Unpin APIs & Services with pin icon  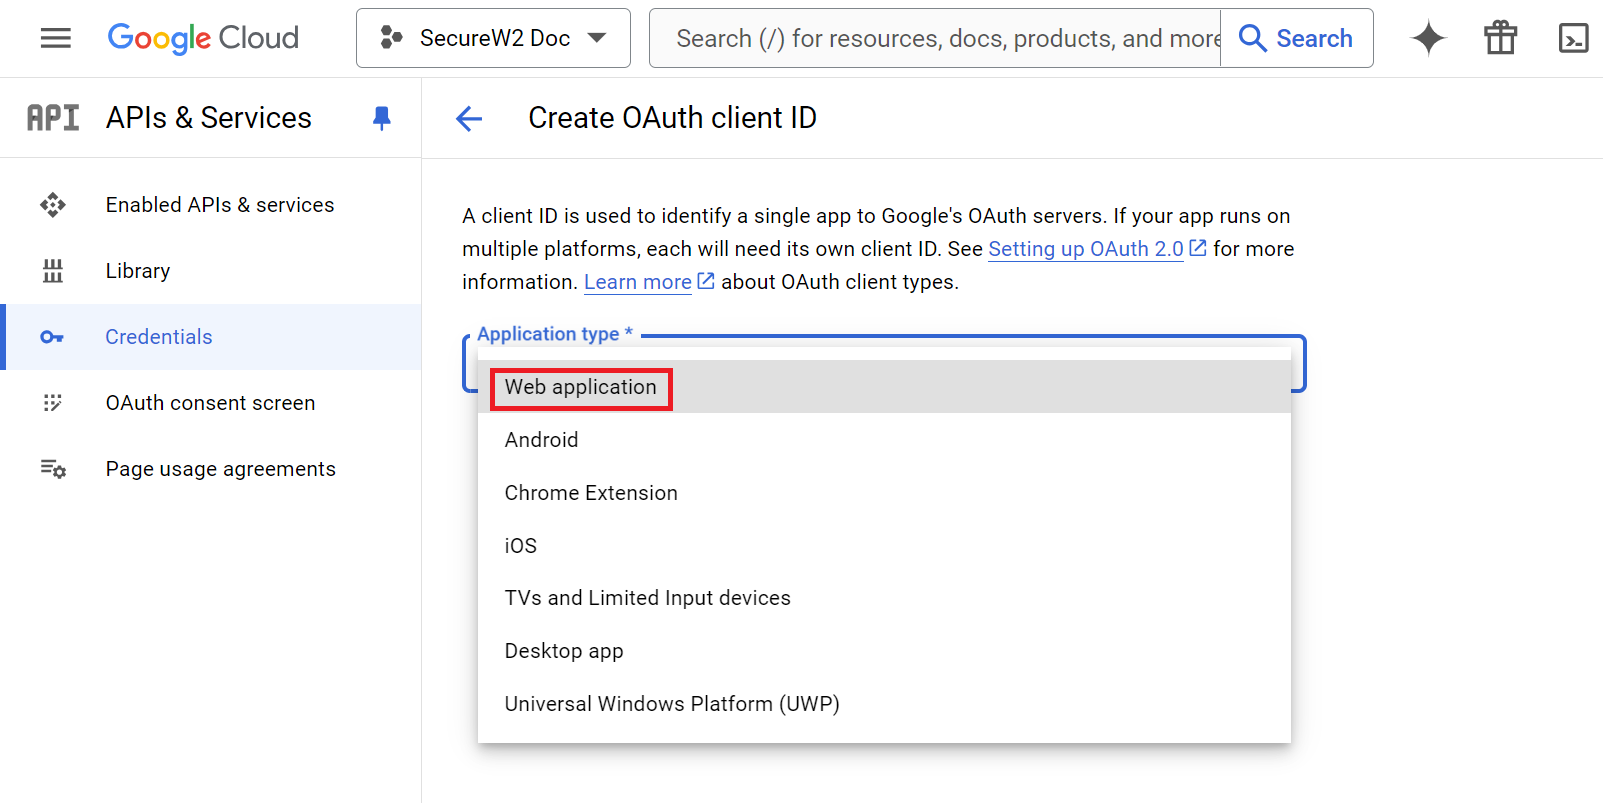coord(381,118)
